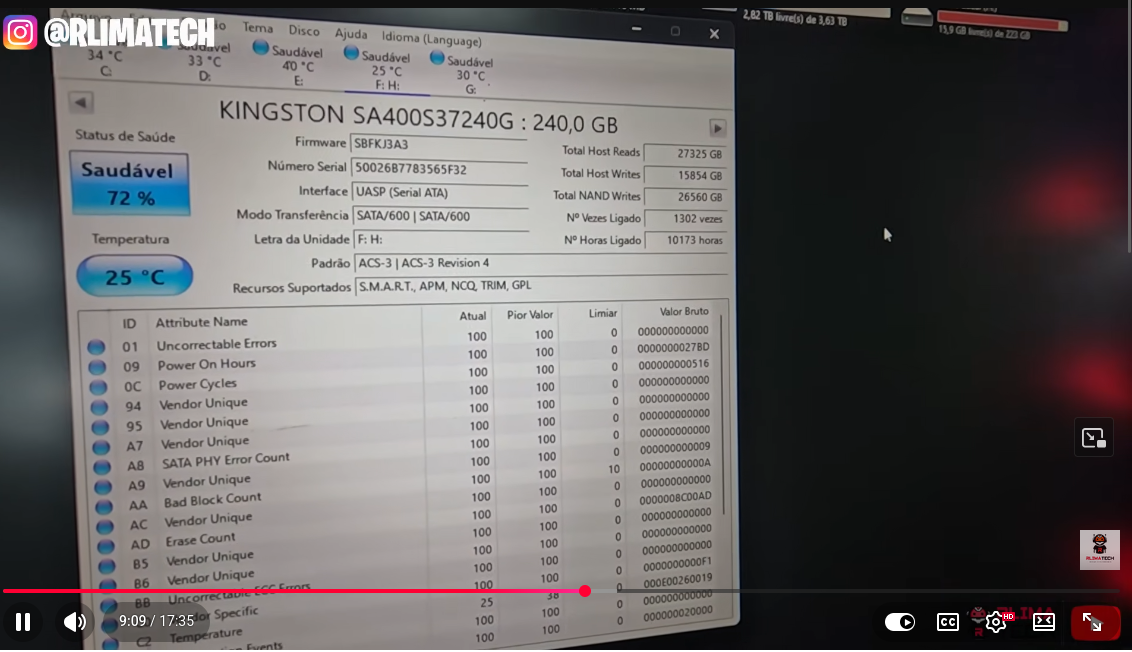1132x652 pixels.
Task: Click Total NAND Writes value 26560 GB
Action: pyautogui.click(x=685, y=197)
